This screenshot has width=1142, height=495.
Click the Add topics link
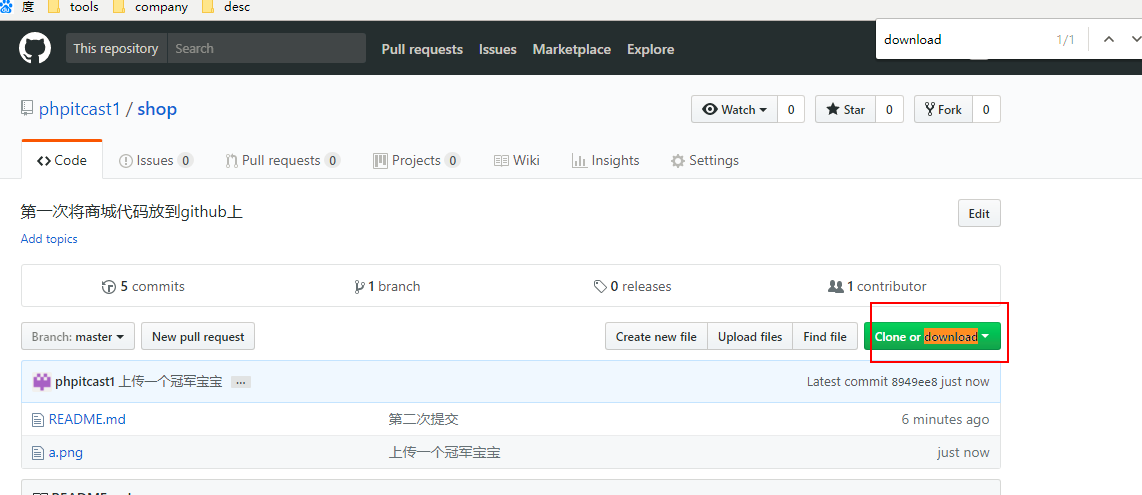(x=49, y=239)
